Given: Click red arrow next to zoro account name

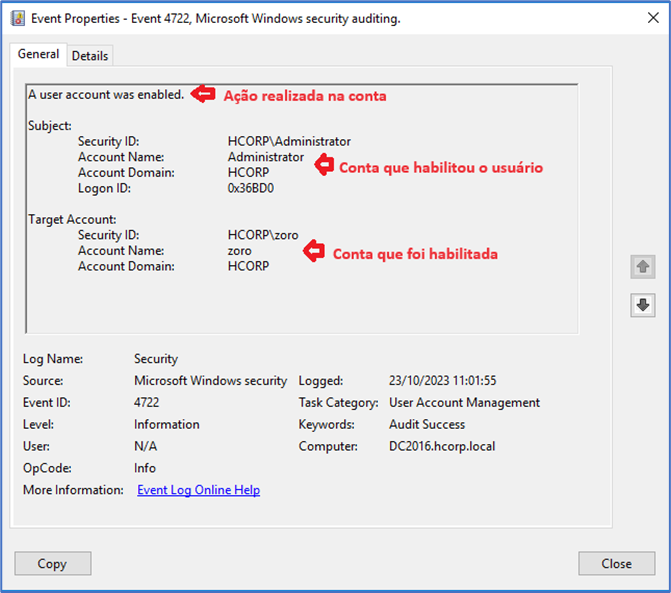Looking at the screenshot, I should click(x=314, y=251).
